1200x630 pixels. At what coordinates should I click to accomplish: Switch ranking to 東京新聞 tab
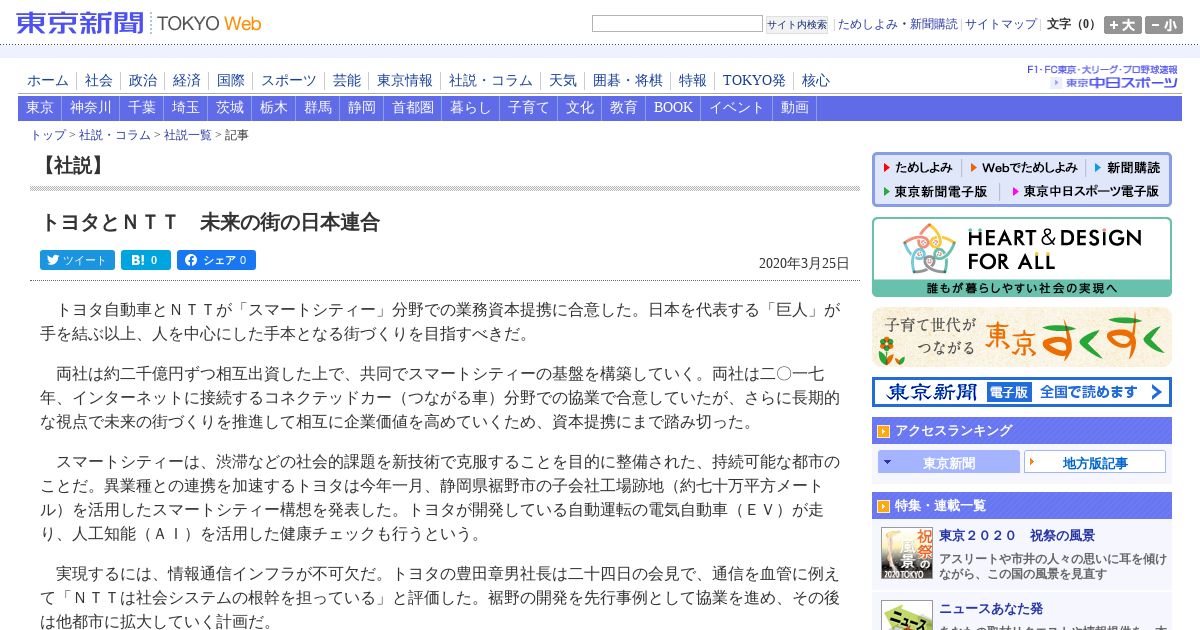point(949,462)
